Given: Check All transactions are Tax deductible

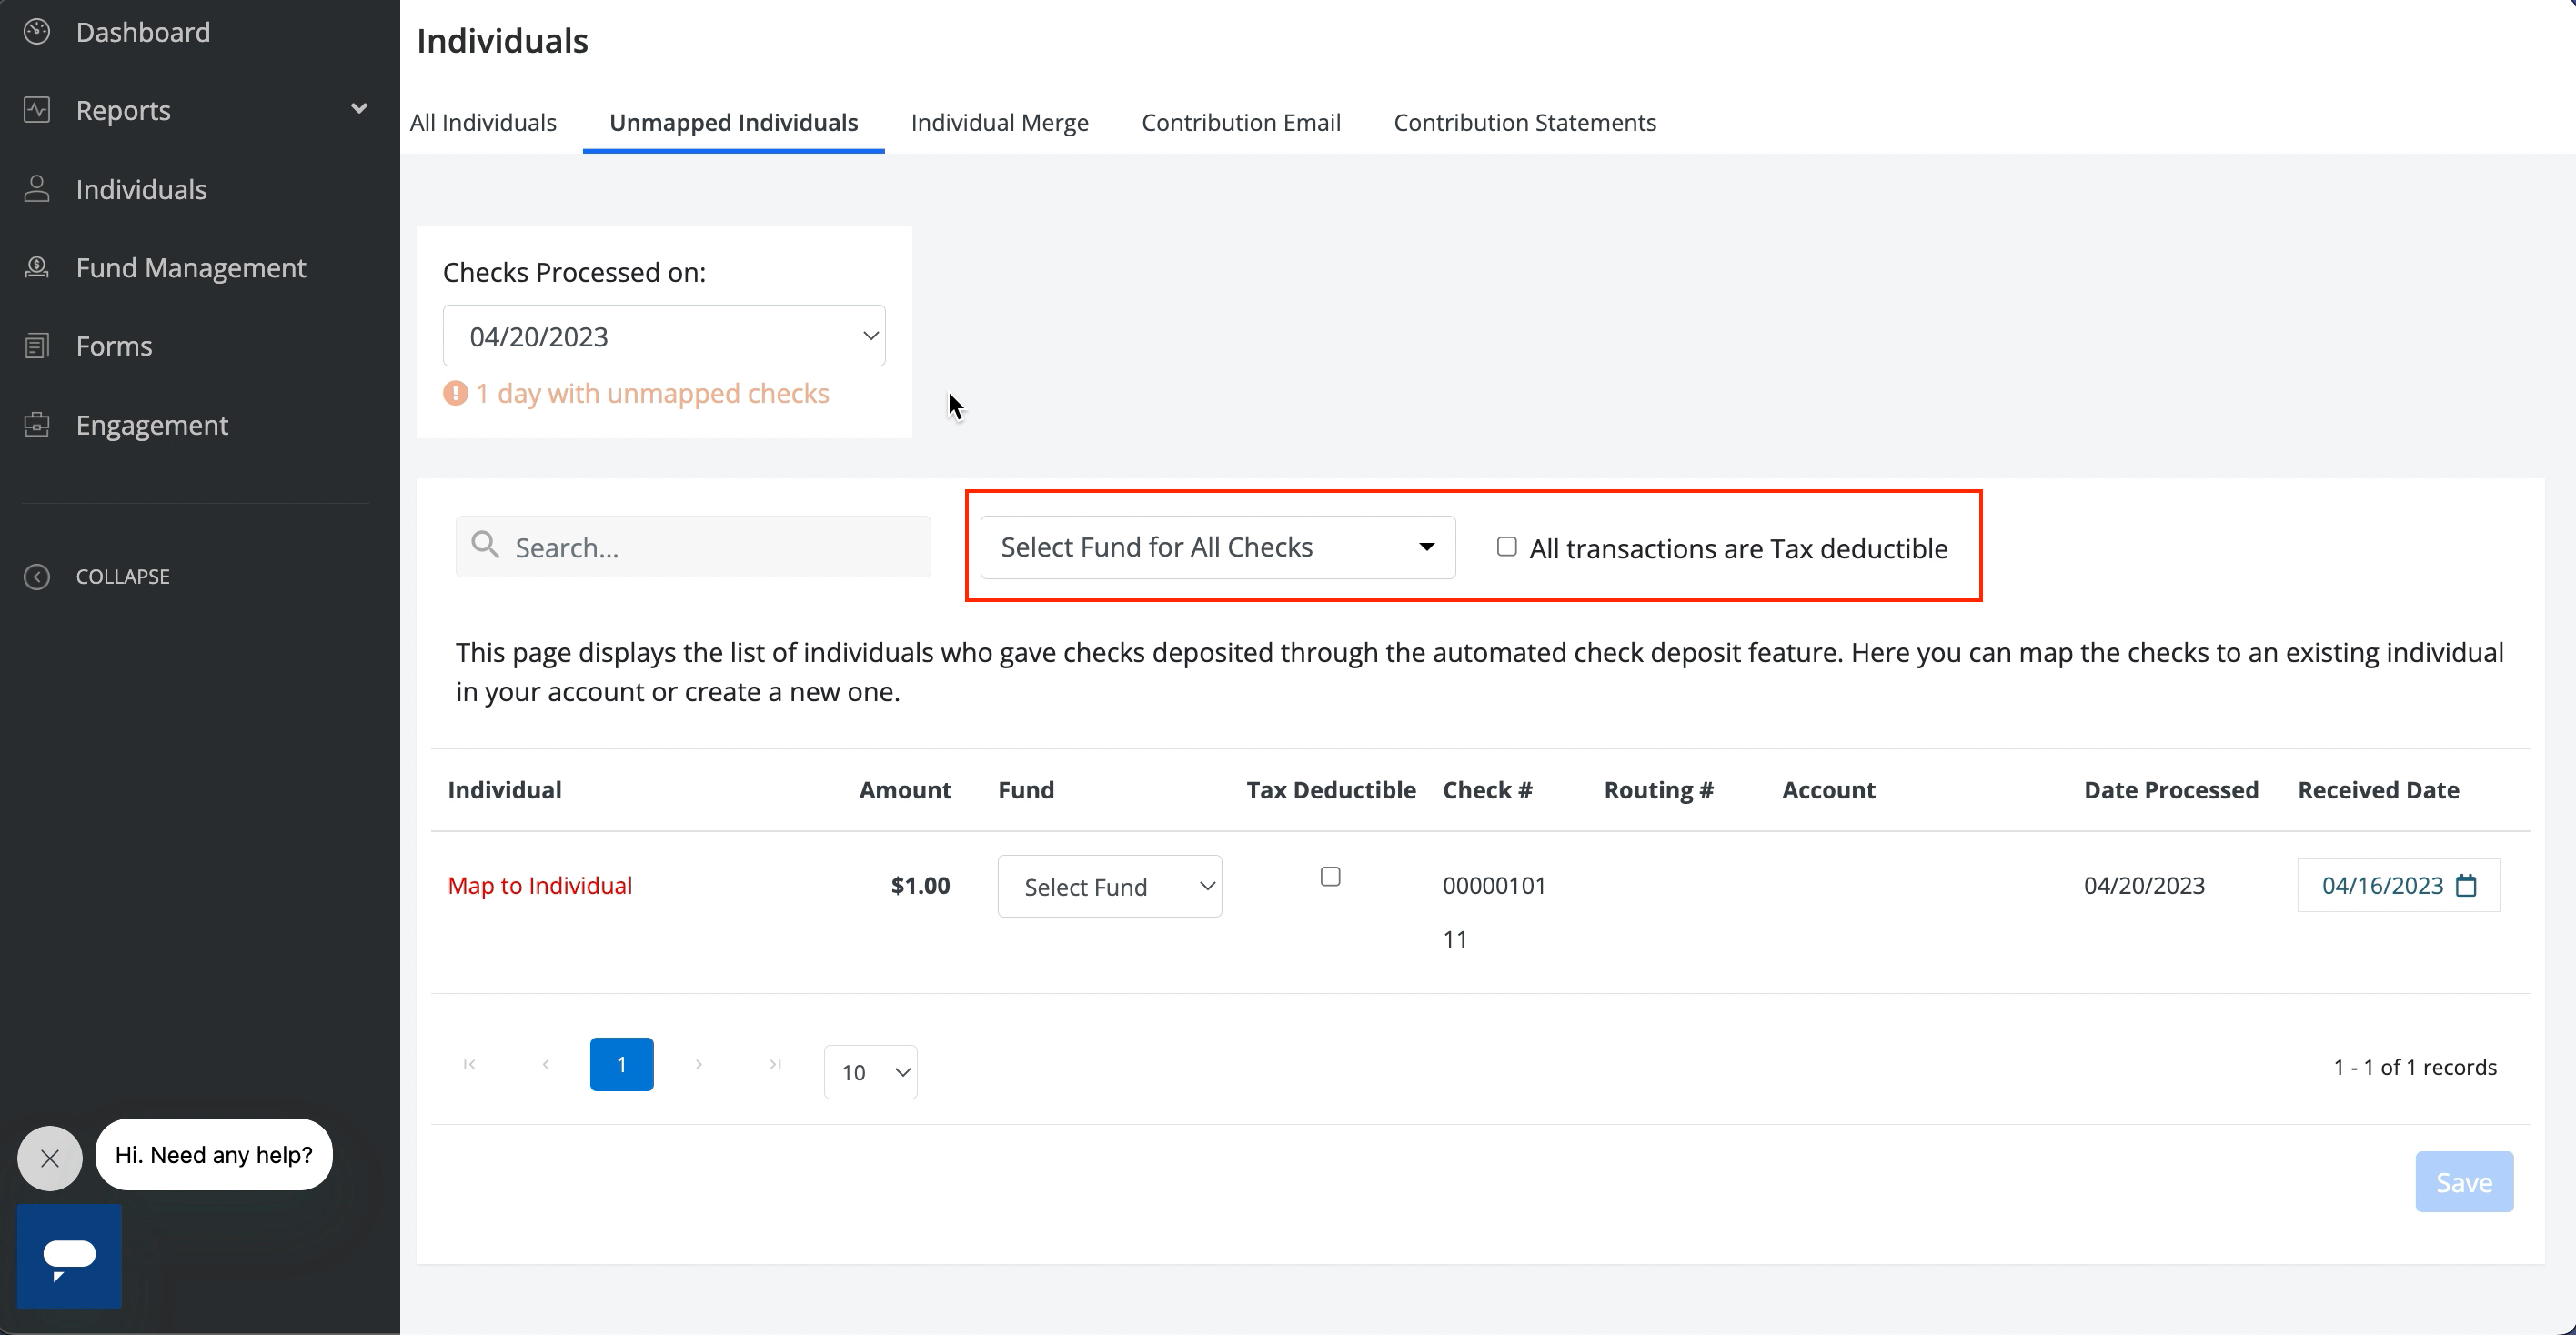Looking at the screenshot, I should pos(1506,547).
